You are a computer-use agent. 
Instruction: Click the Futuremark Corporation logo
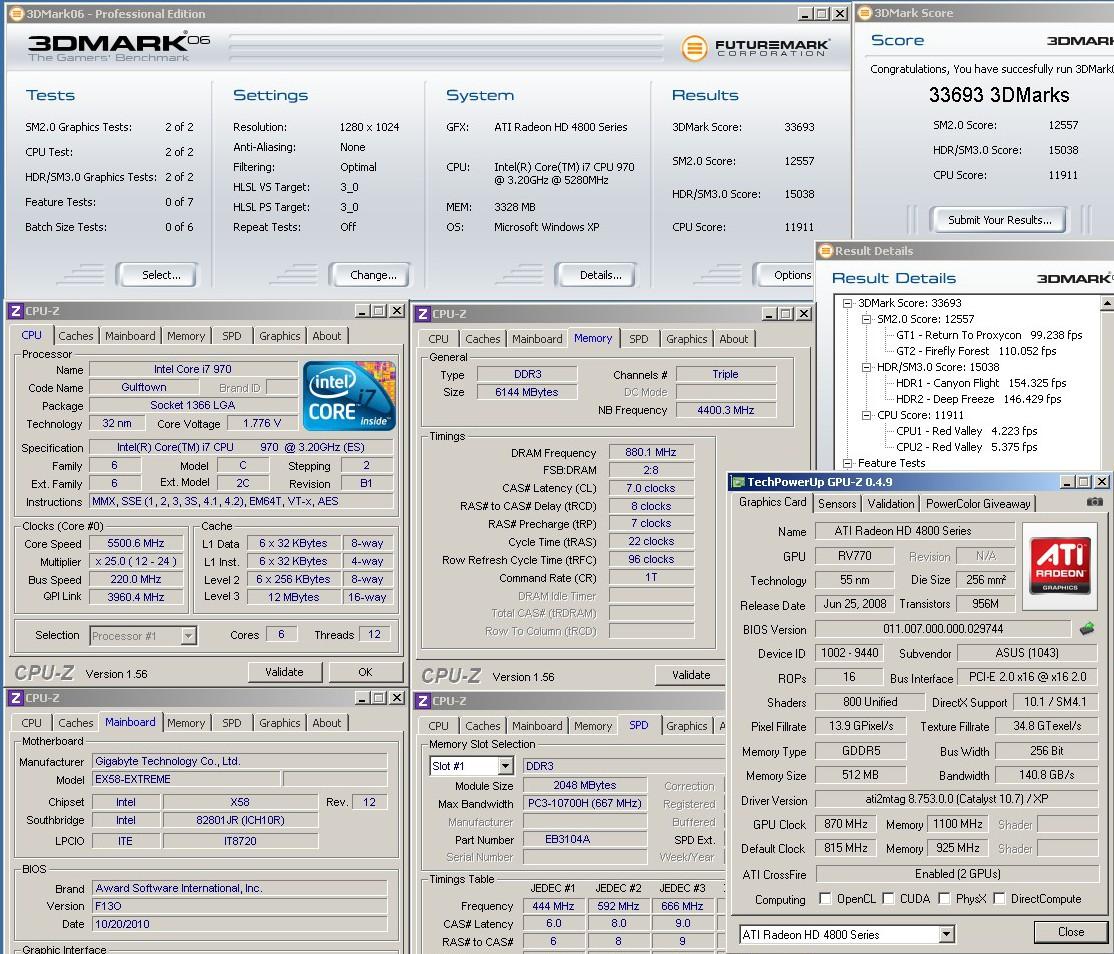click(x=755, y=48)
